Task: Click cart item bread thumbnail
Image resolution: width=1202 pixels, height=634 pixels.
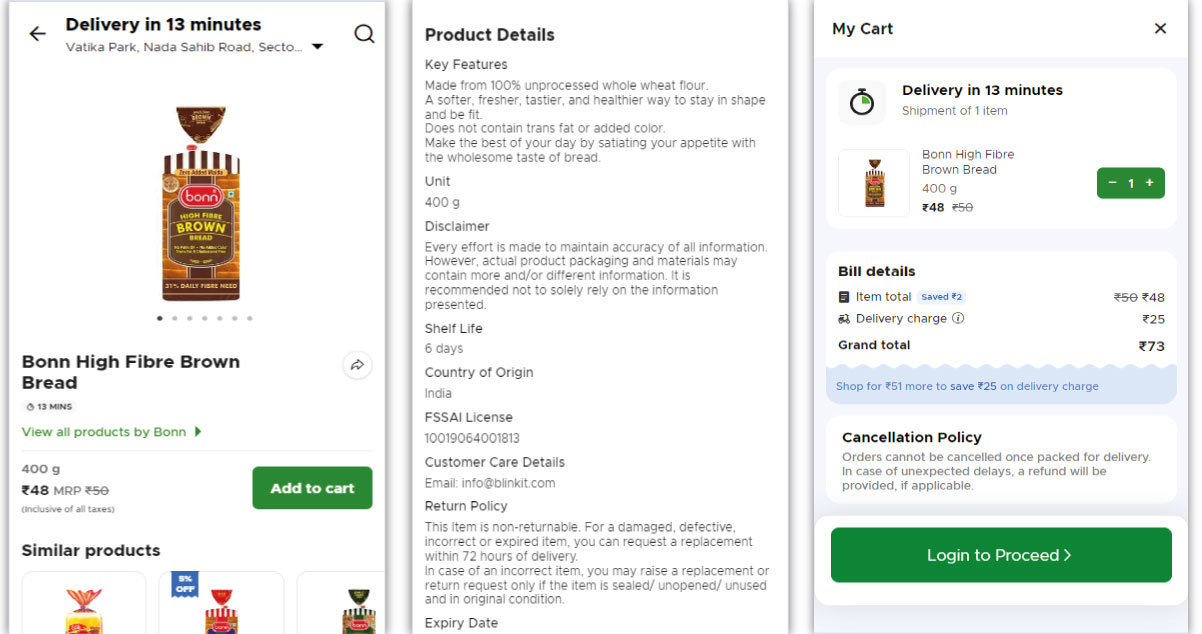Action: (x=873, y=183)
